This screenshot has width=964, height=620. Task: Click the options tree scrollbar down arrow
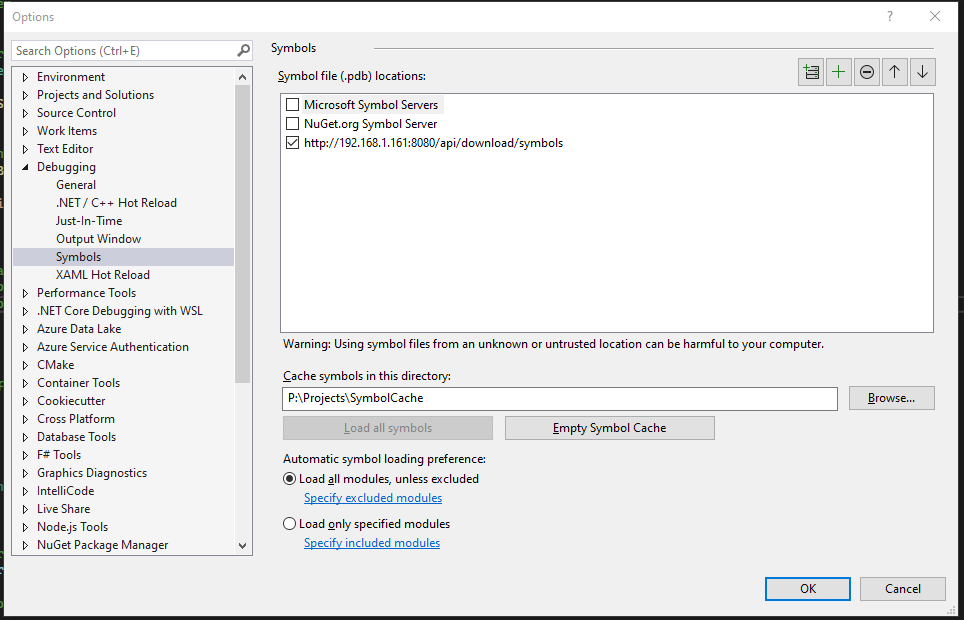pos(243,546)
